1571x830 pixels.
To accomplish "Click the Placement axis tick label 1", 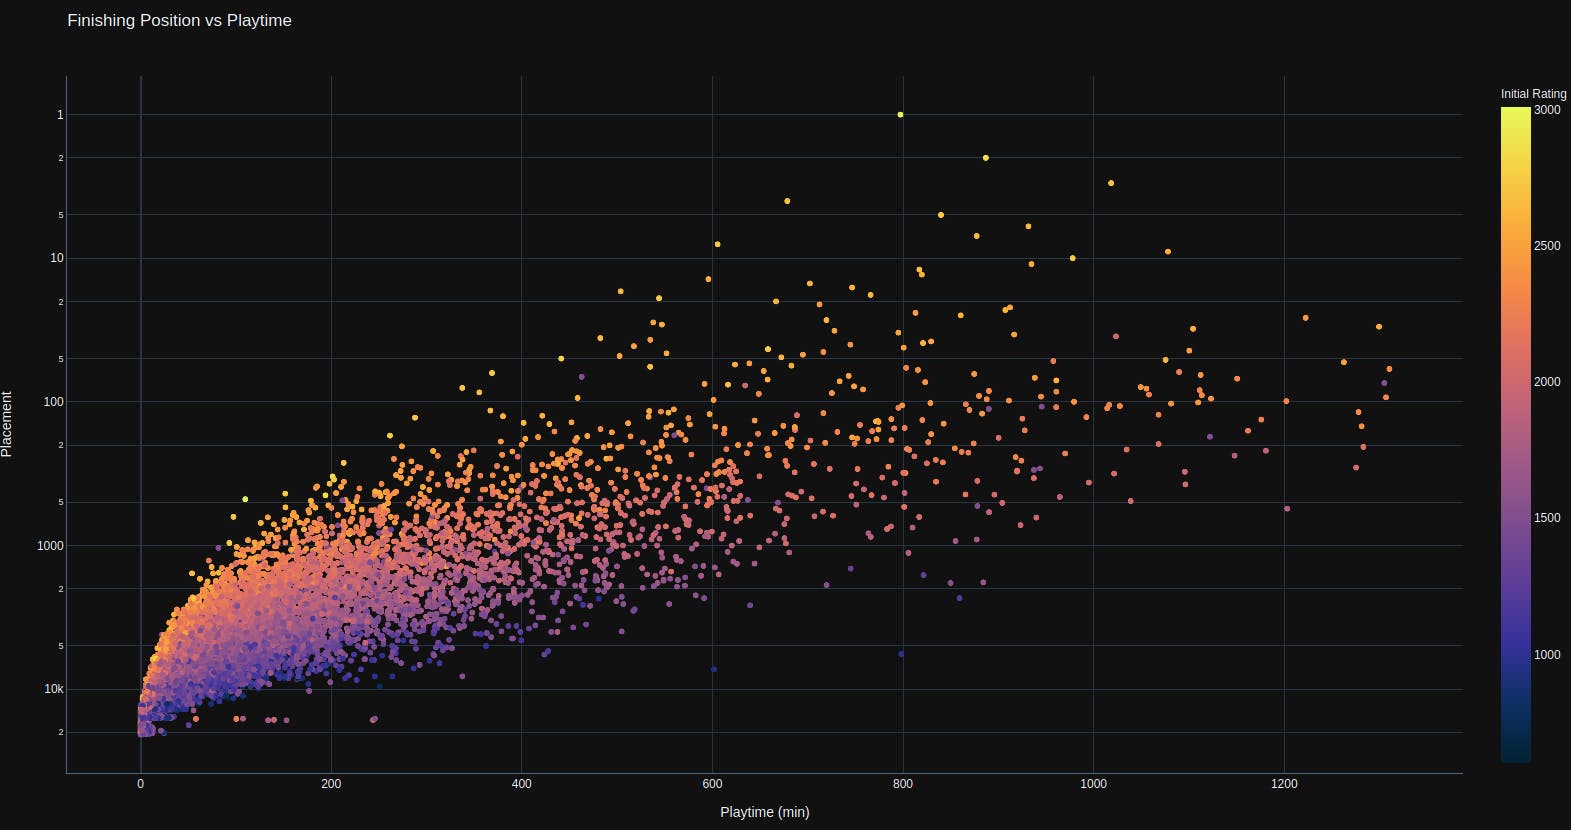I will [60, 115].
